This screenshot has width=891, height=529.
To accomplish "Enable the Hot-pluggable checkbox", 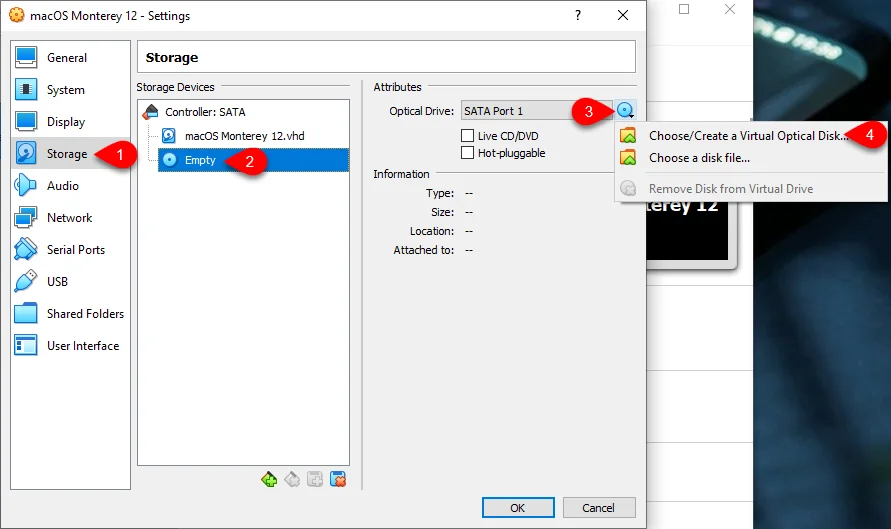I will (467, 153).
